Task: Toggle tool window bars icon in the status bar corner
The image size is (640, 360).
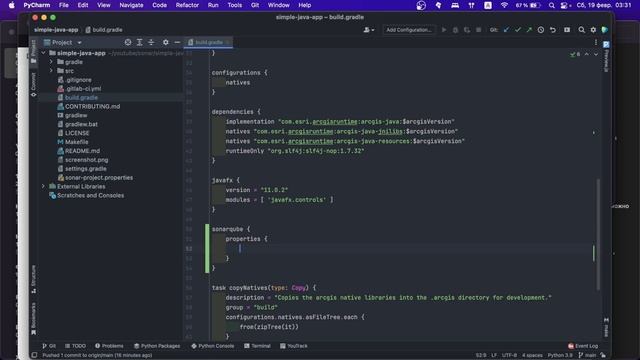Action: (x=35, y=355)
